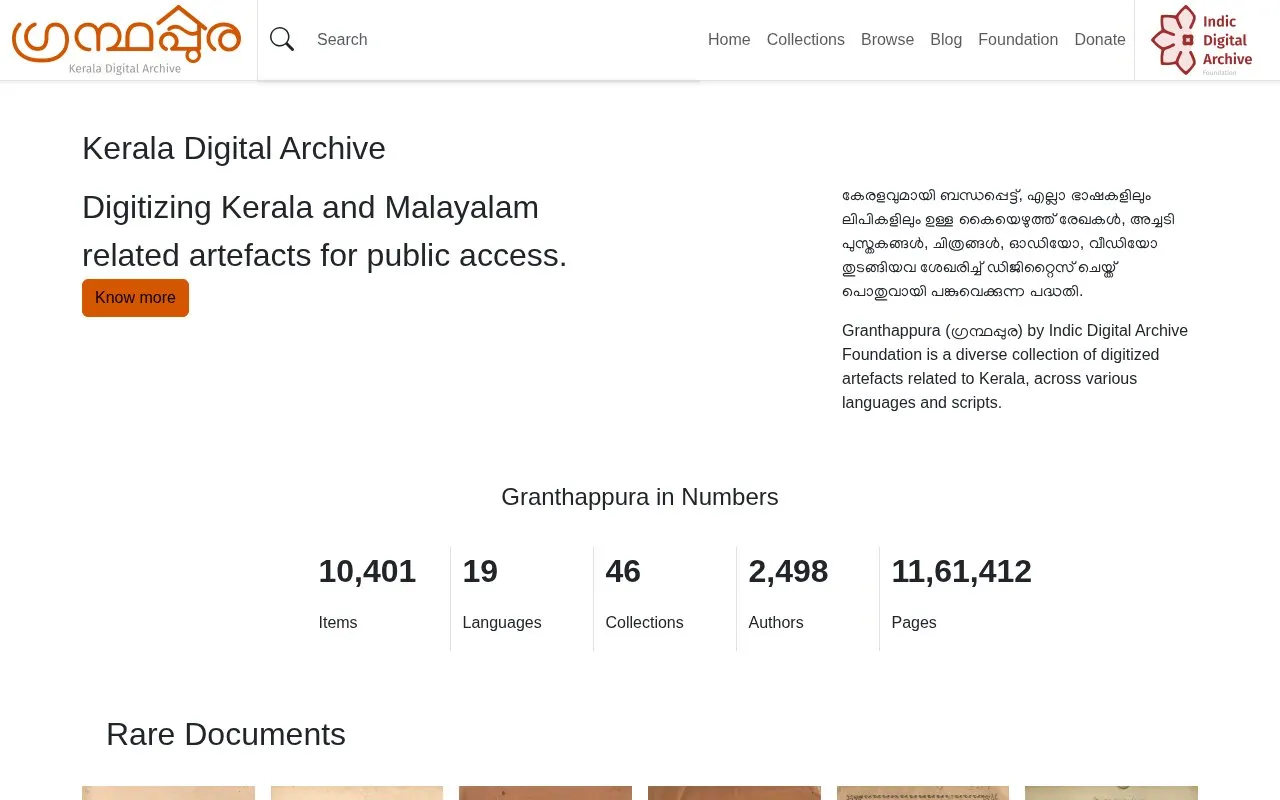Open the Indic Digital Archive Foundation logo

(1201, 40)
